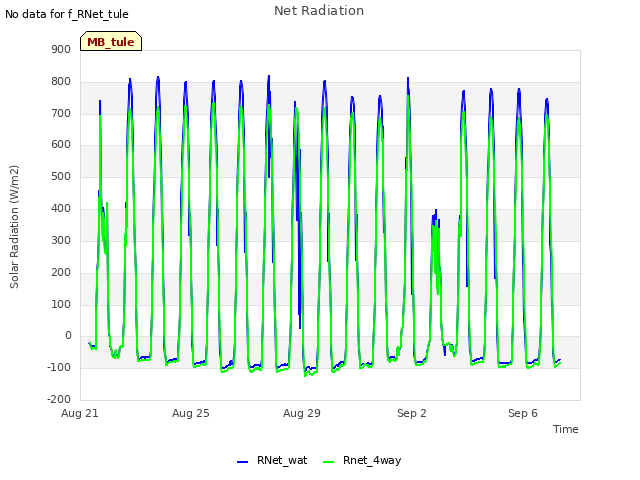Viewport: 640px width, 480px height.
Task: Click the blue RNet_wat legend color marker
Action: click(x=242, y=462)
